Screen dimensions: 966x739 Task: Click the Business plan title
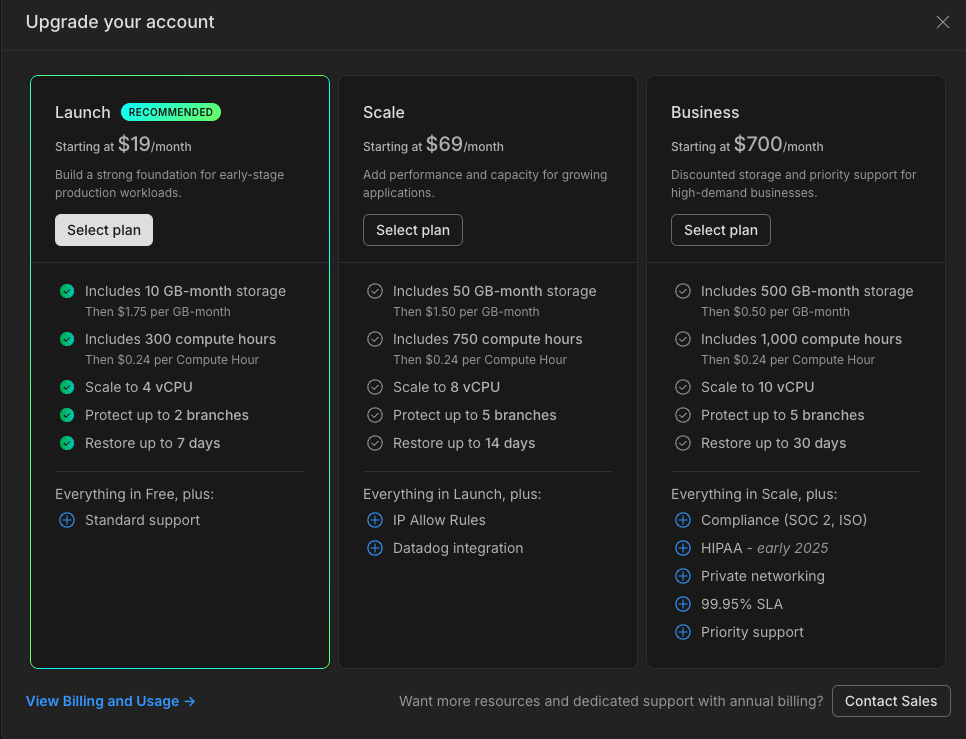coord(705,112)
